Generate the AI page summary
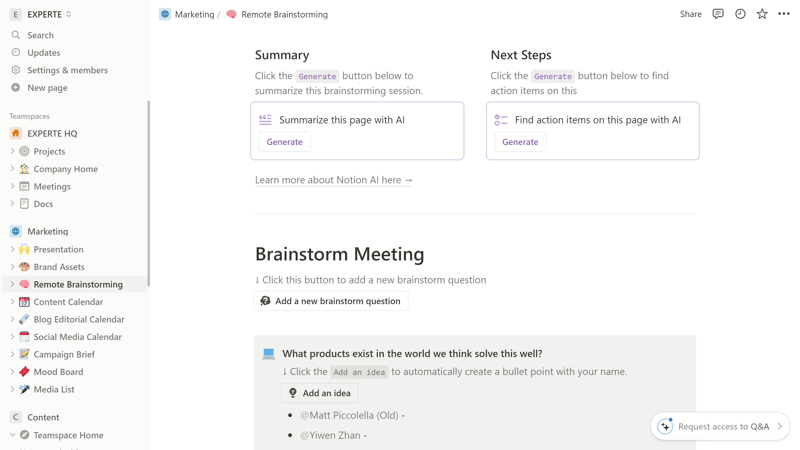 [284, 142]
